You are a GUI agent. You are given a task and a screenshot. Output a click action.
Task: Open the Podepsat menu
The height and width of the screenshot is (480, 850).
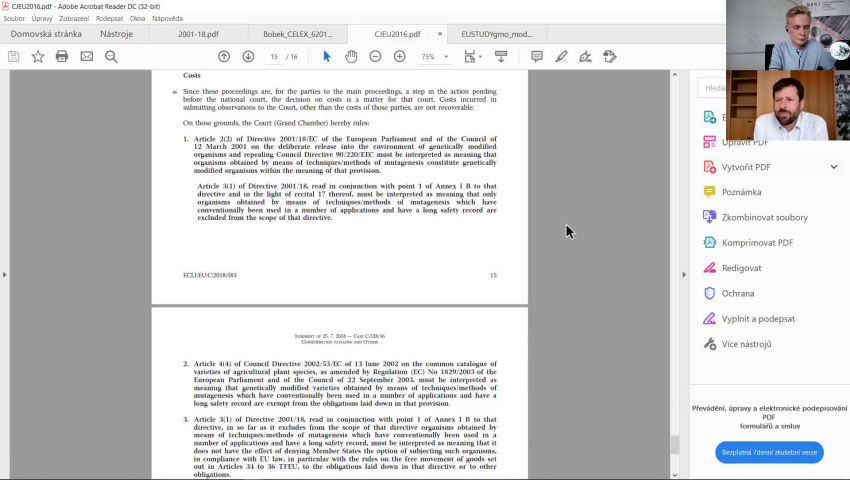[110, 18]
